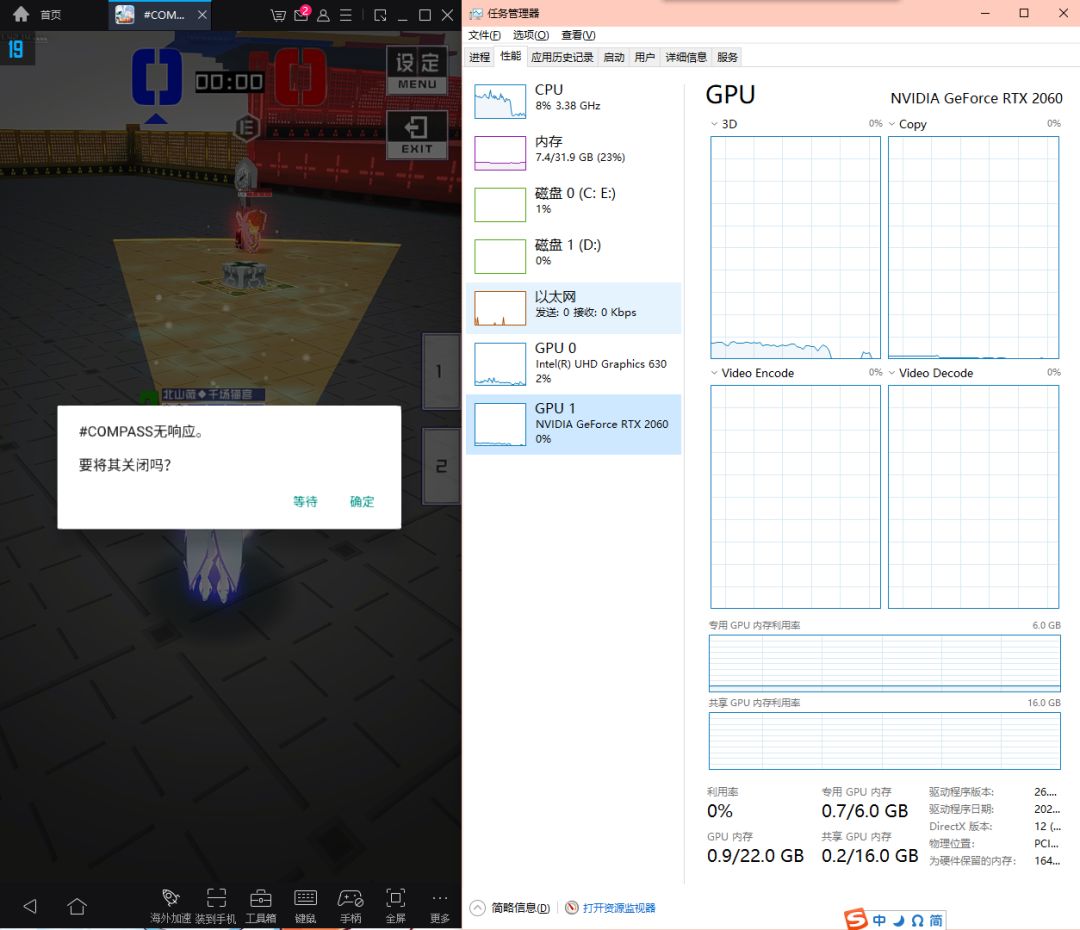The image size is (1080, 930).
Task: Switch to the 应用历史记录 tab
Action: (x=562, y=57)
